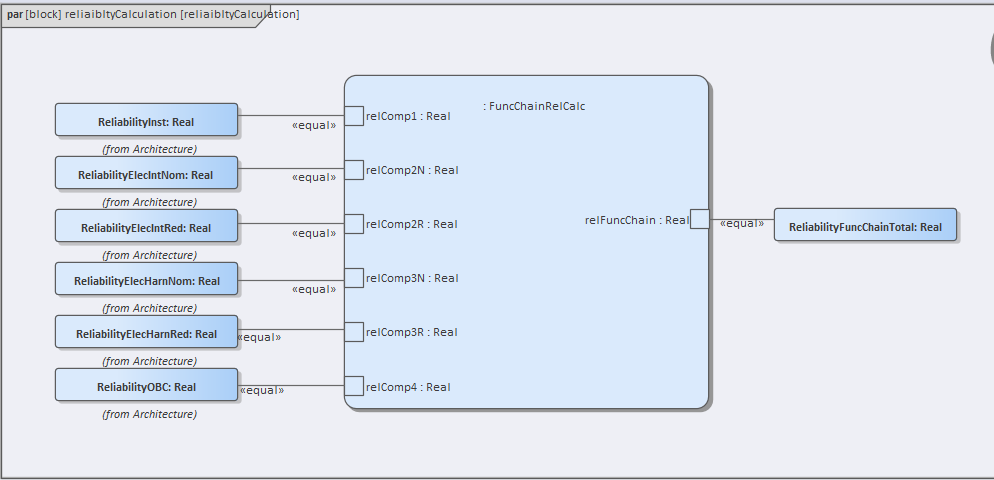Select the ReliabilityElecIntRed: Real block
The width and height of the screenshot is (994, 480).
[x=146, y=226]
